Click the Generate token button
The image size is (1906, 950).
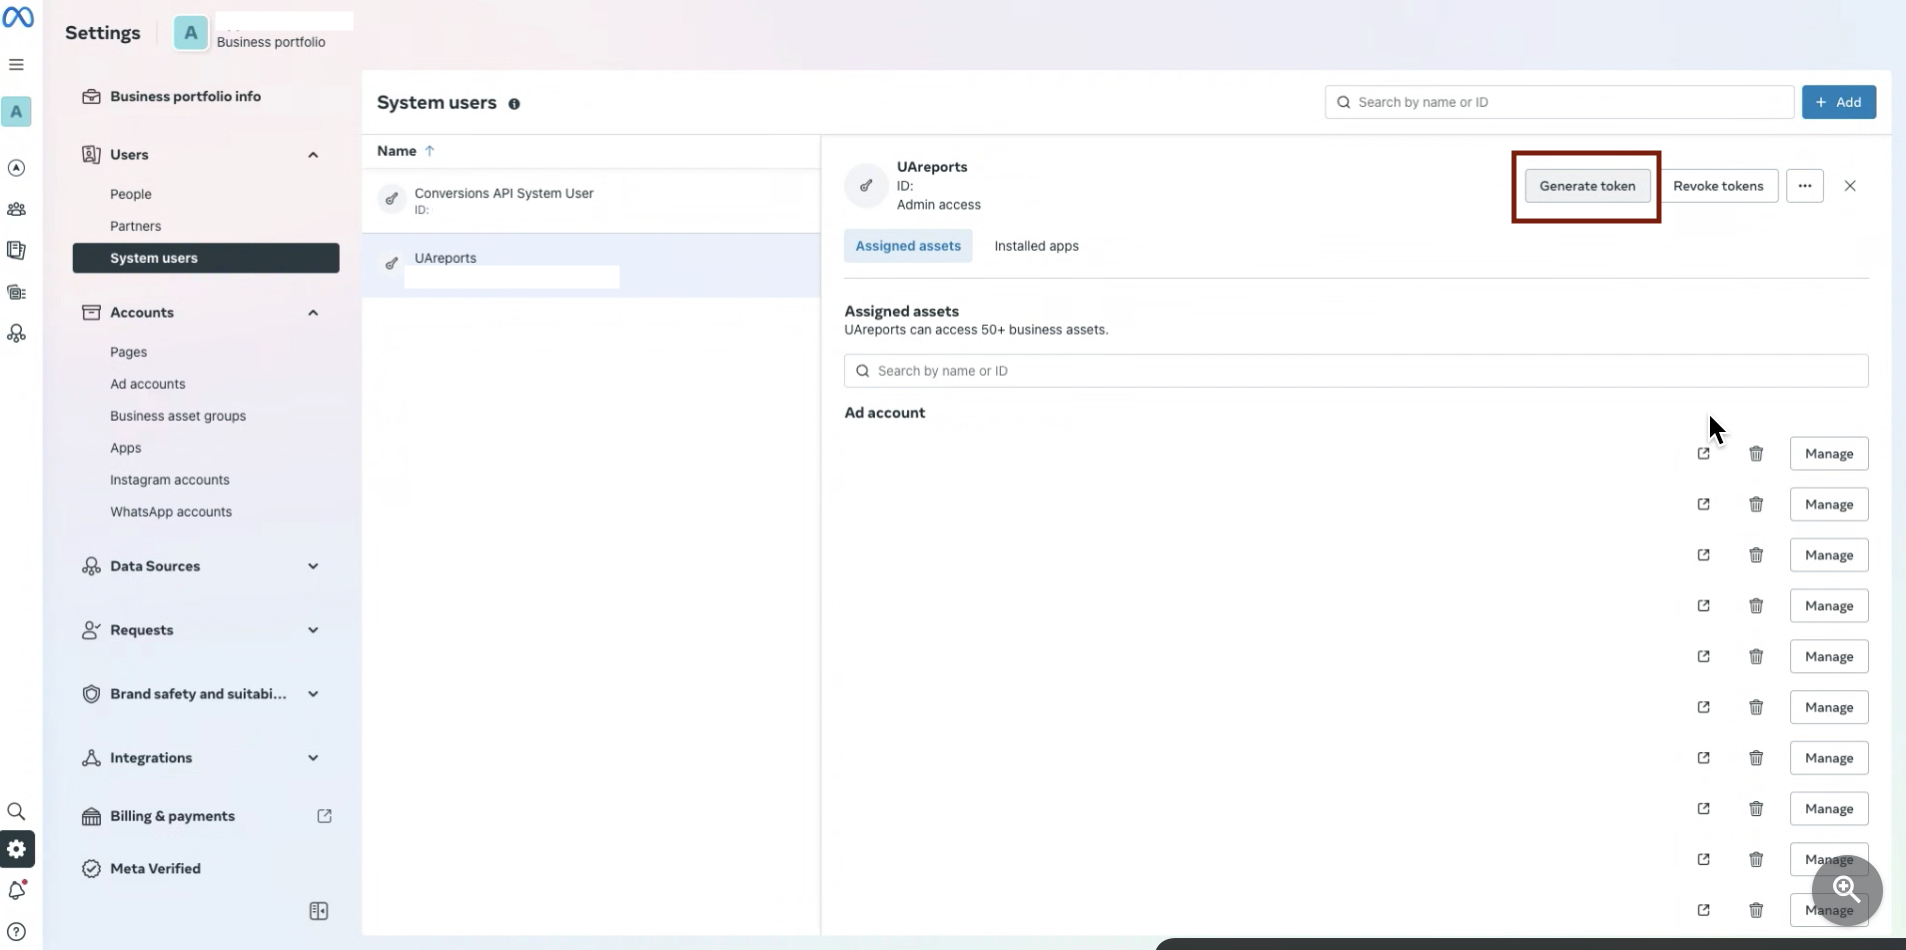pyautogui.click(x=1587, y=186)
